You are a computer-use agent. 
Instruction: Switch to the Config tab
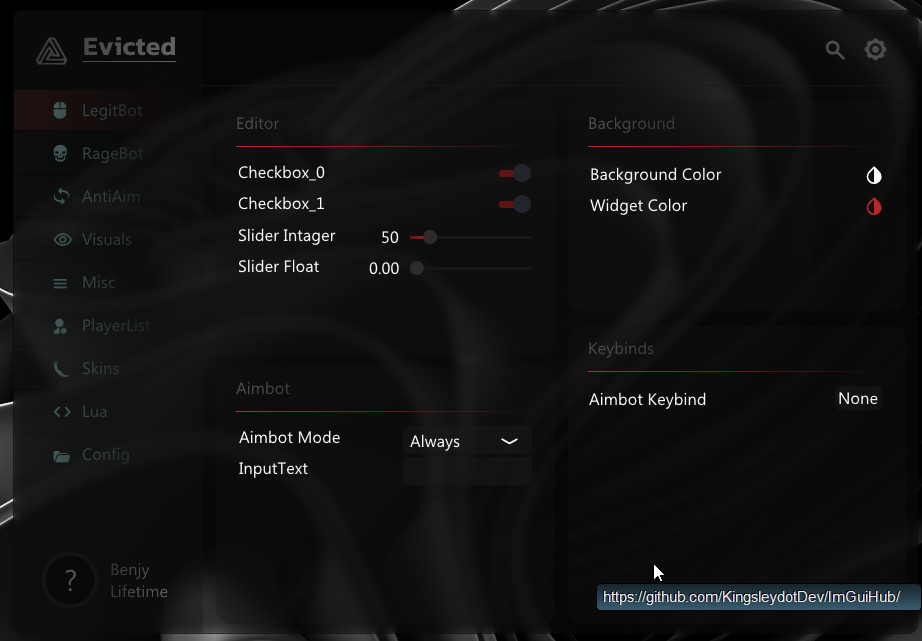(106, 455)
